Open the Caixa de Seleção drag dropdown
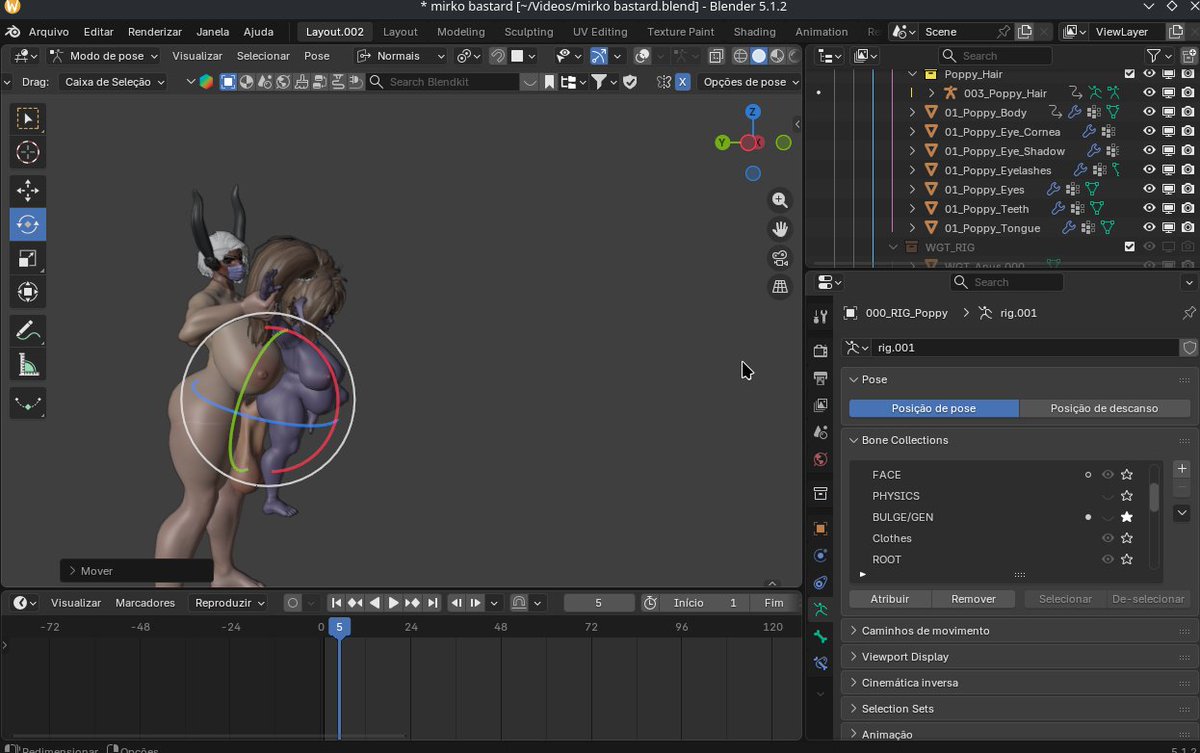This screenshot has width=1200, height=753. coord(112,82)
